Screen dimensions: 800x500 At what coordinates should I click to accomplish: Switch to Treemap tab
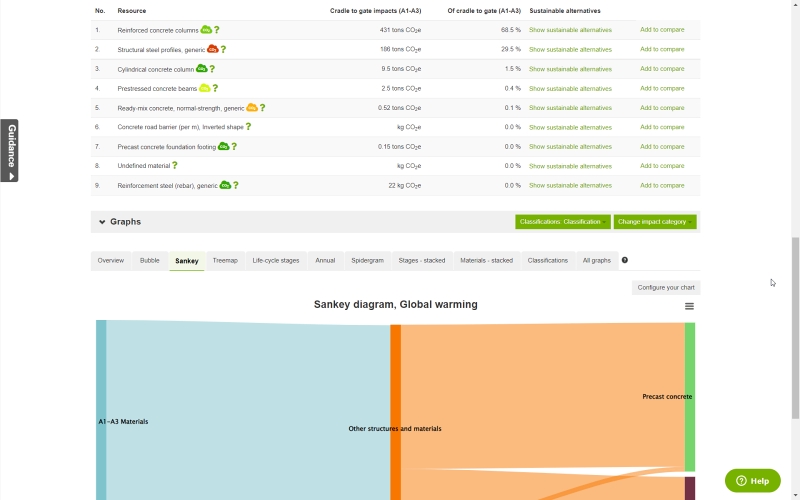pyautogui.click(x=225, y=261)
